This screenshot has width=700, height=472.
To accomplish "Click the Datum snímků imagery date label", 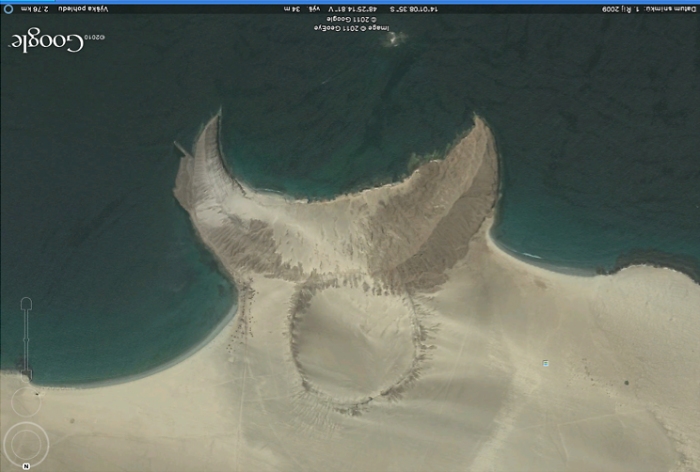I will 649,9.
